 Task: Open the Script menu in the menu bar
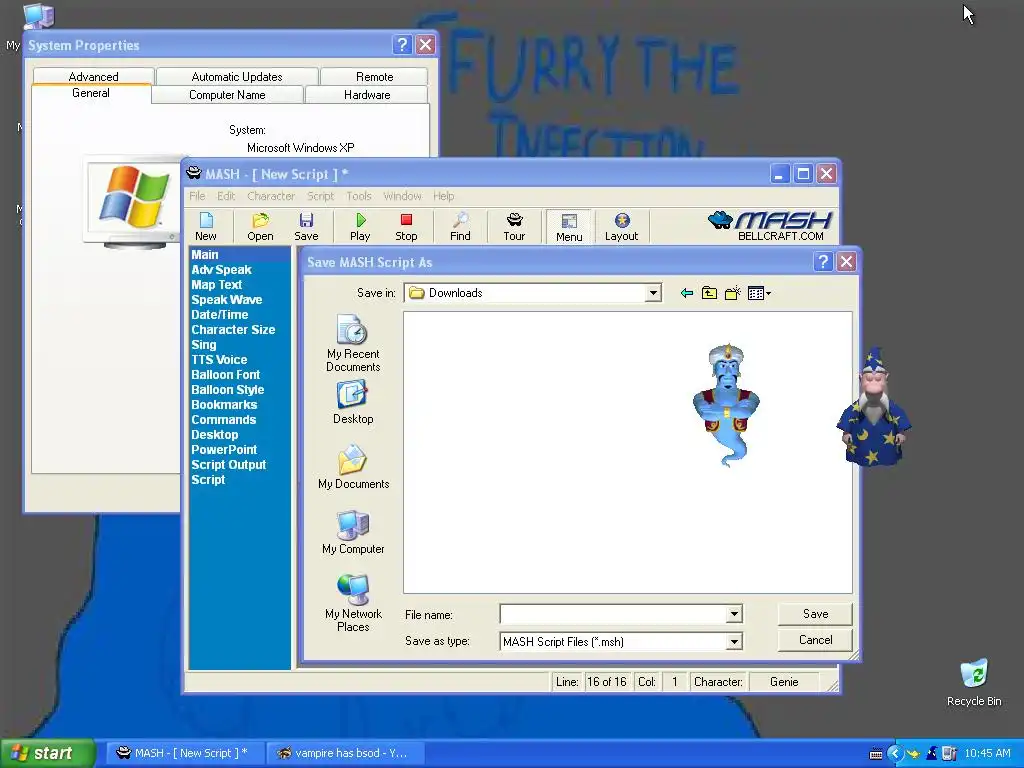point(321,196)
